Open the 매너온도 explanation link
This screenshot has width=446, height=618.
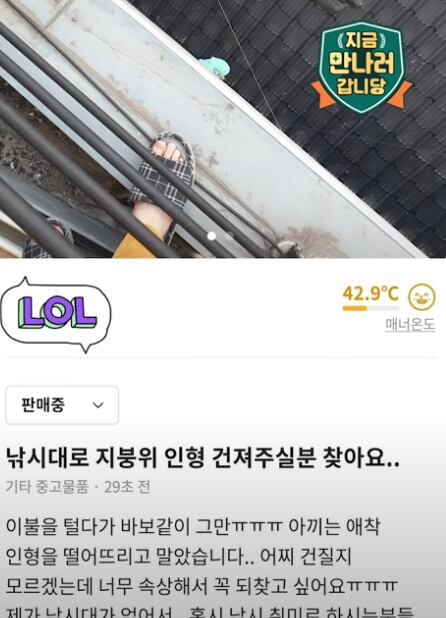click(x=410, y=324)
